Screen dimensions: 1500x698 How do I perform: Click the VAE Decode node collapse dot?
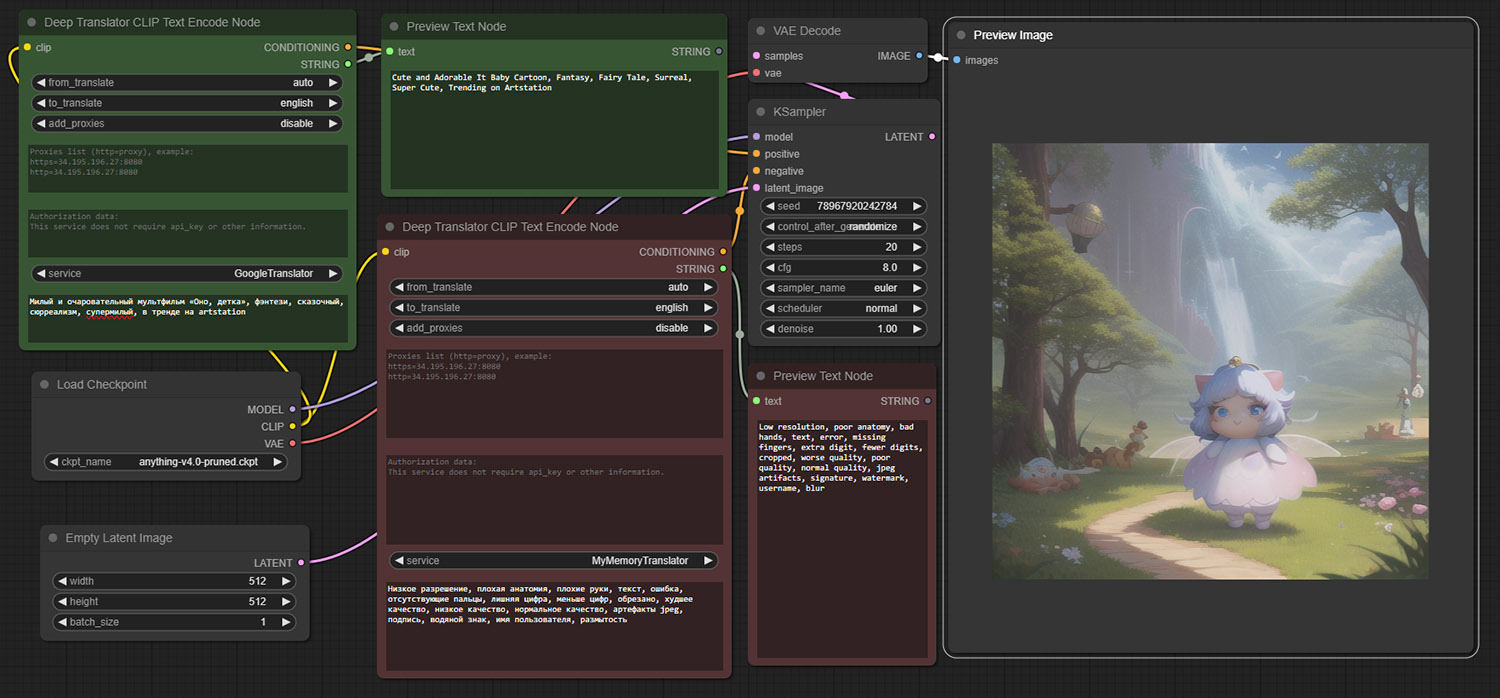761,31
